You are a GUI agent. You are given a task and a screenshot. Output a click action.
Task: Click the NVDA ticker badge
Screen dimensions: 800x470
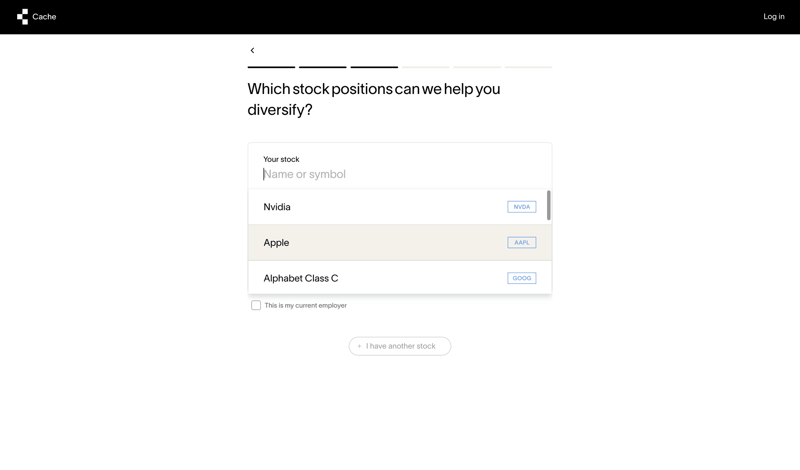521,207
